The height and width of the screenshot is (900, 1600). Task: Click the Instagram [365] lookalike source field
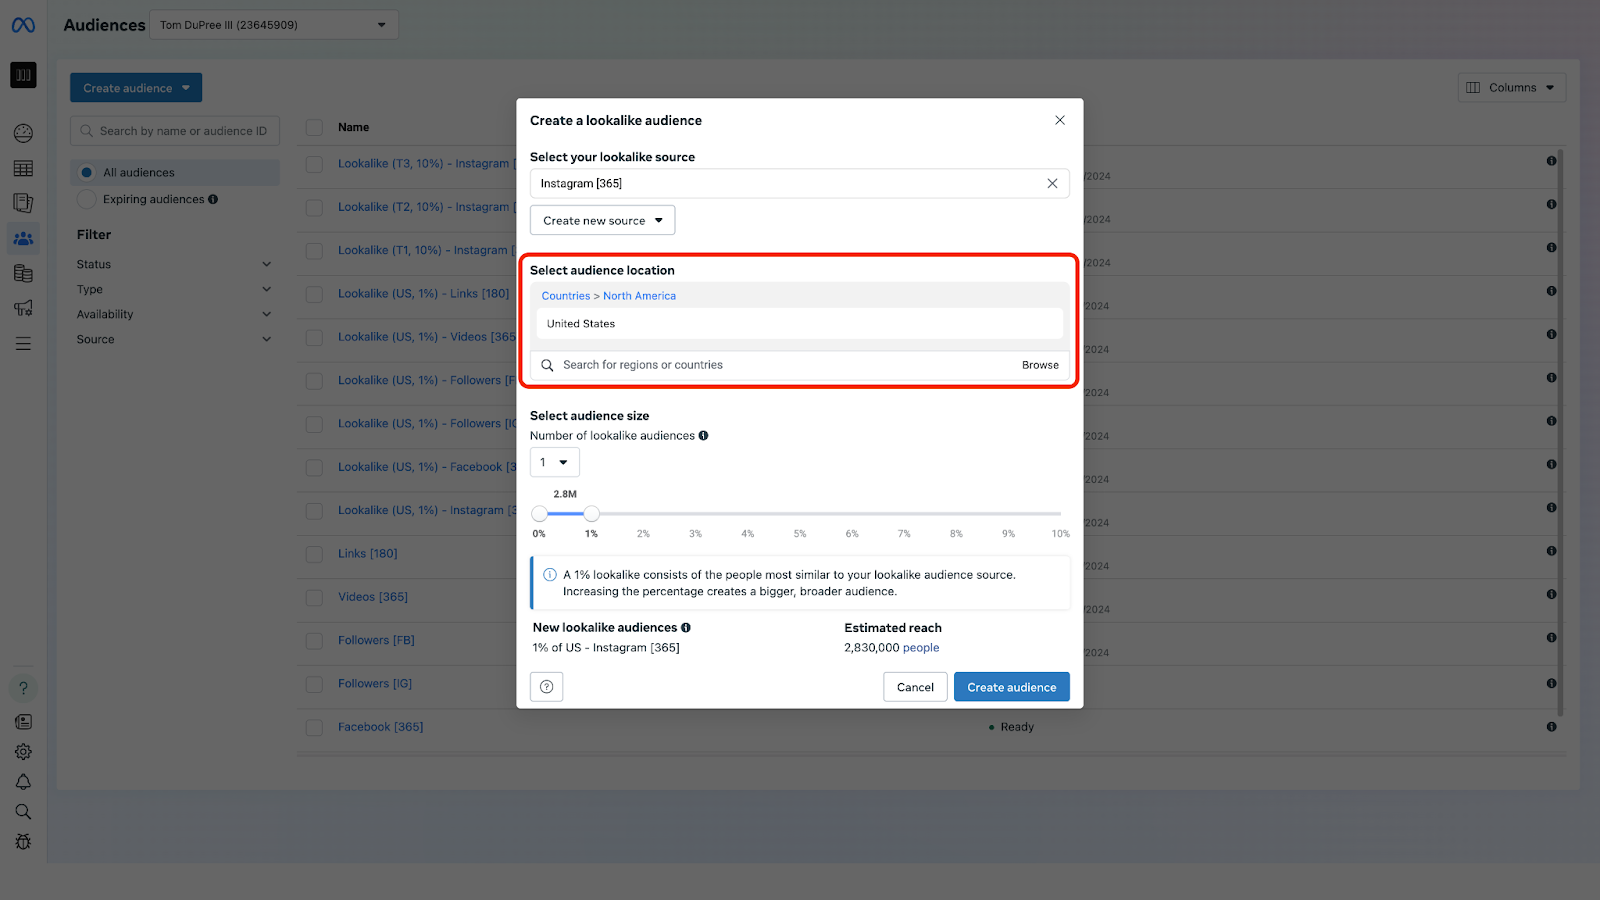pyautogui.click(x=799, y=183)
